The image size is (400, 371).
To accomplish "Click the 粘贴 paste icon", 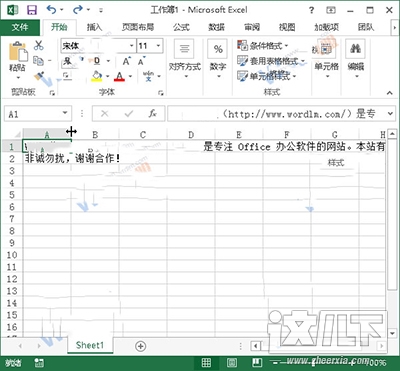I will pos(18,51).
